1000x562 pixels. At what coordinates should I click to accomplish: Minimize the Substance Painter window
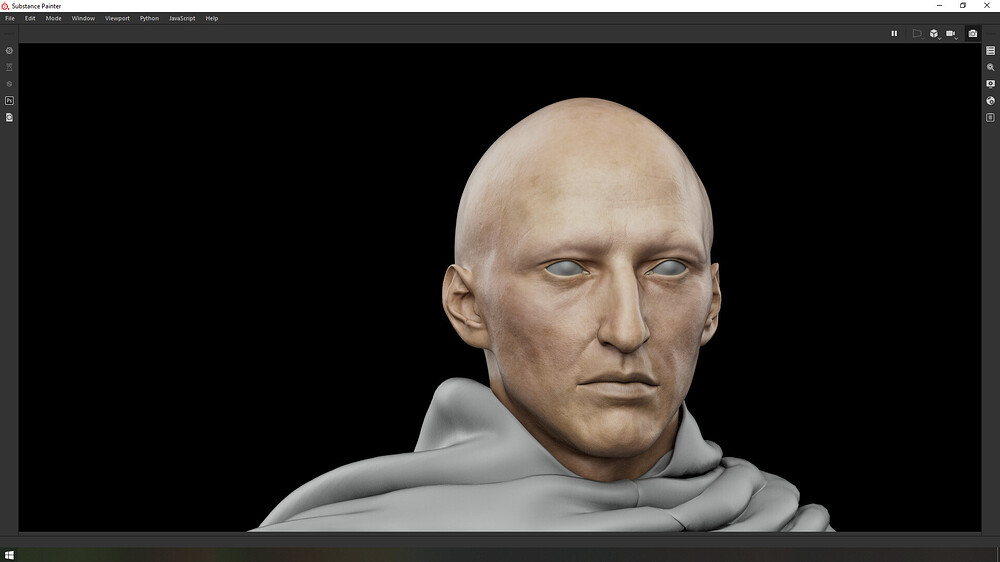click(939, 5)
